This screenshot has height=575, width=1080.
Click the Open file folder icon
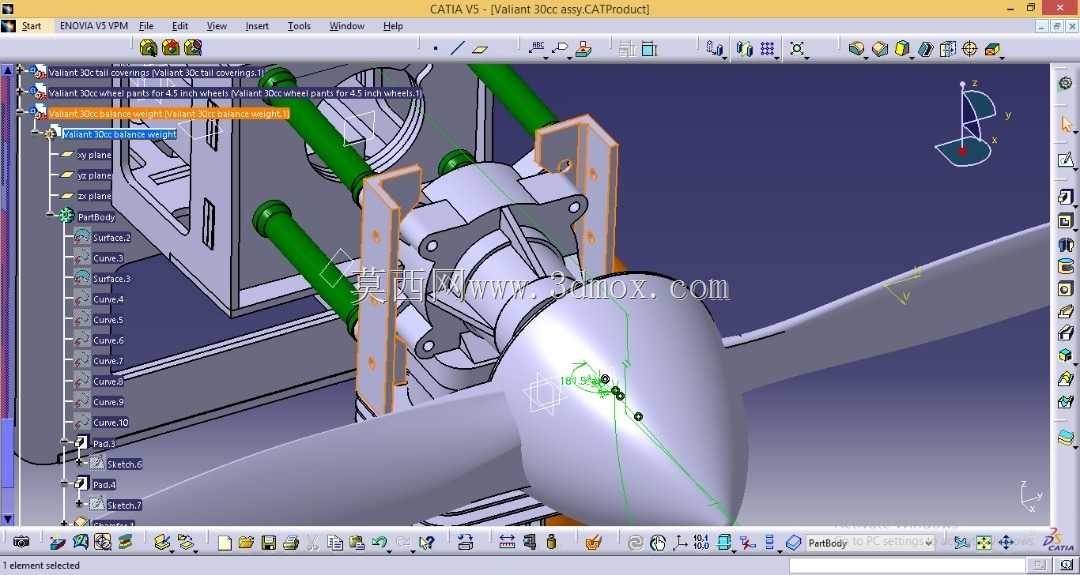(246, 543)
